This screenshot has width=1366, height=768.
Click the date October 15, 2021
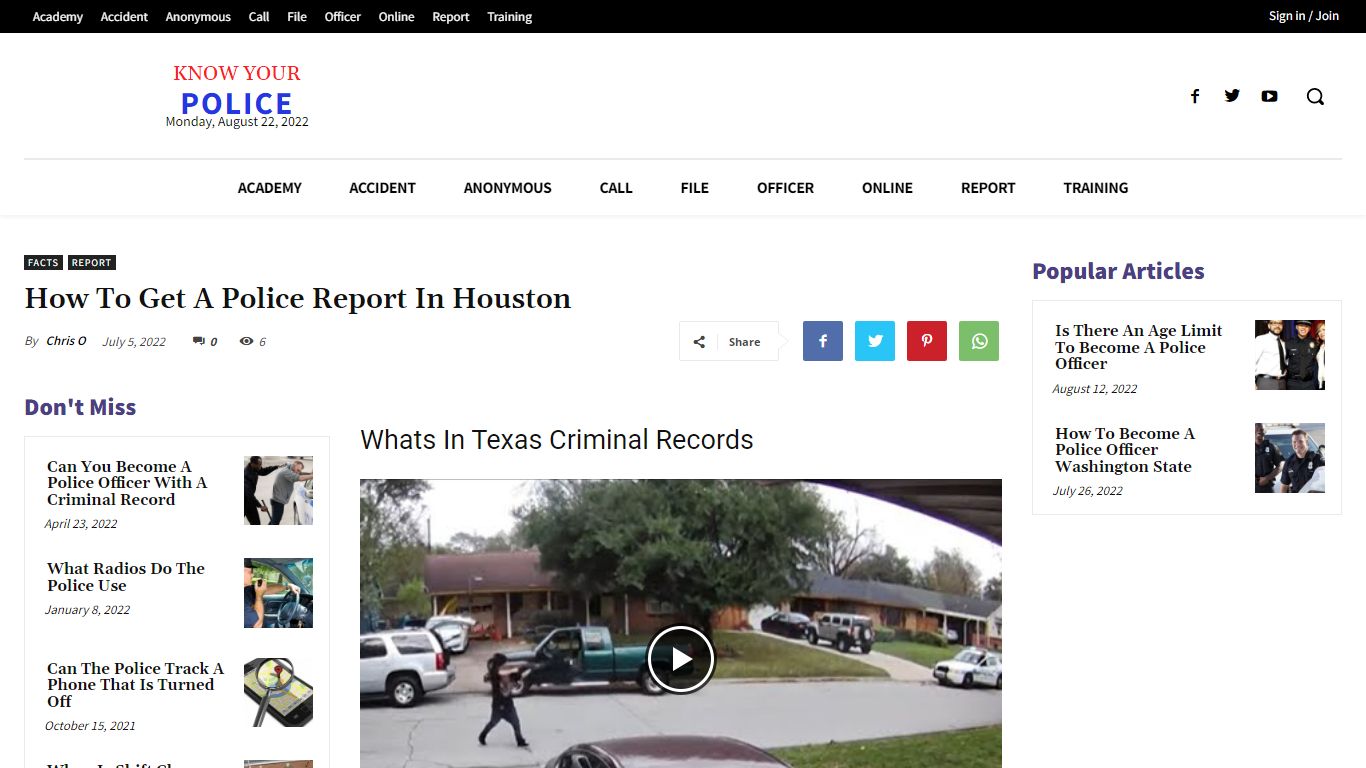coord(90,726)
